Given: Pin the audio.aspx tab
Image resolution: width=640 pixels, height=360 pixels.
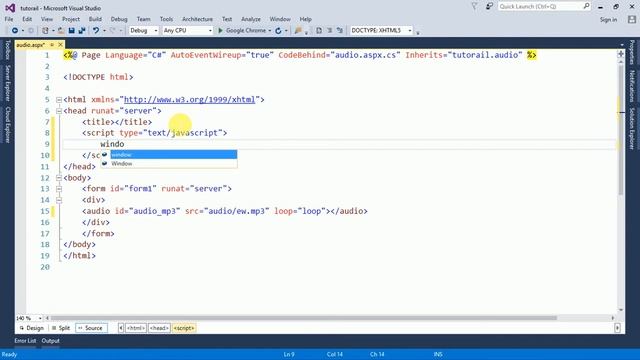Looking at the screenshot, I should [x=52, y=44].
